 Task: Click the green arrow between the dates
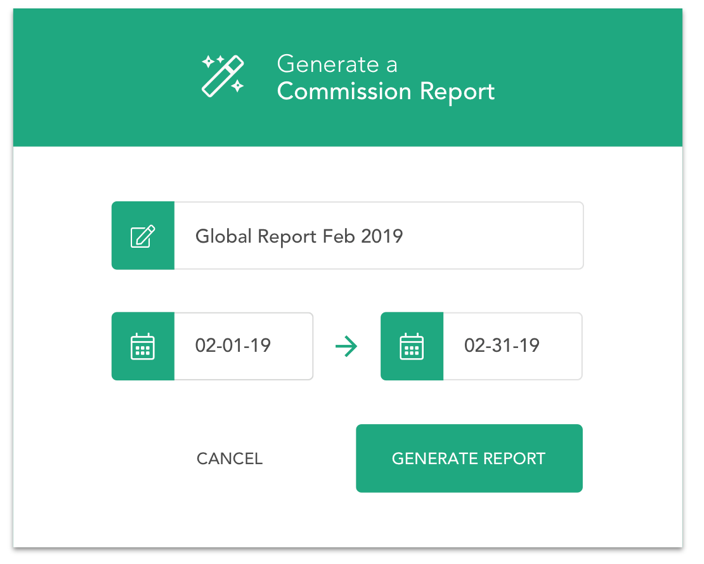(346, 346)
